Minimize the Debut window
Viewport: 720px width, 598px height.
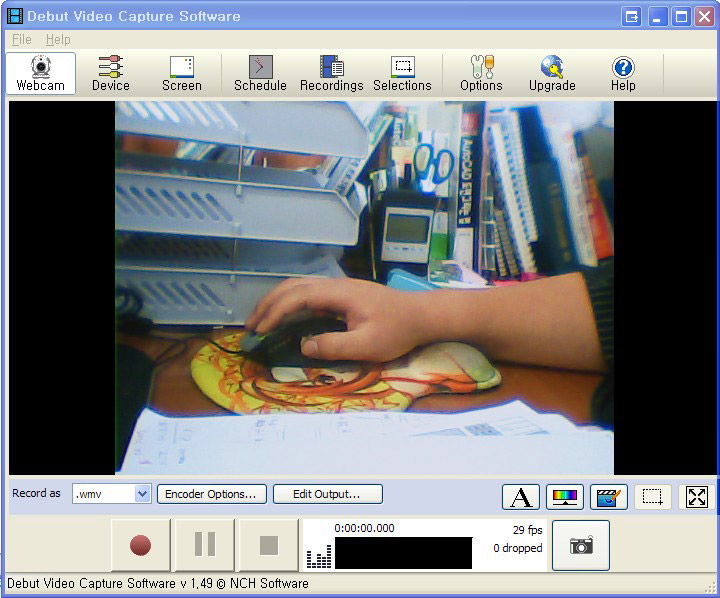(658, 17)
